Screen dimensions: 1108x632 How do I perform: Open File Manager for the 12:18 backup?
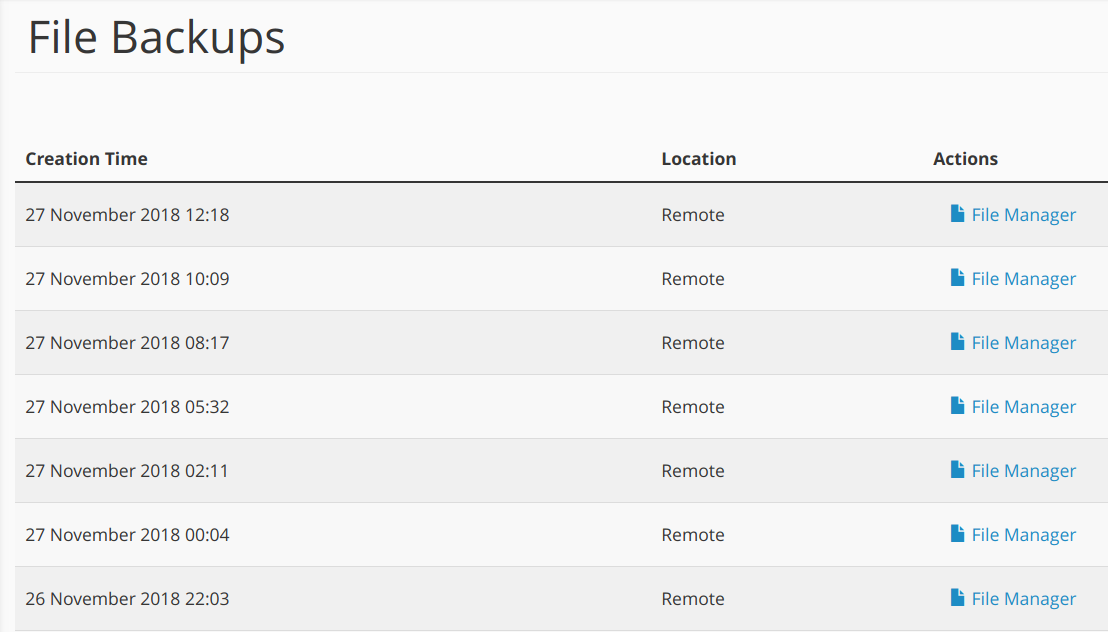(x=1023, y=215)
